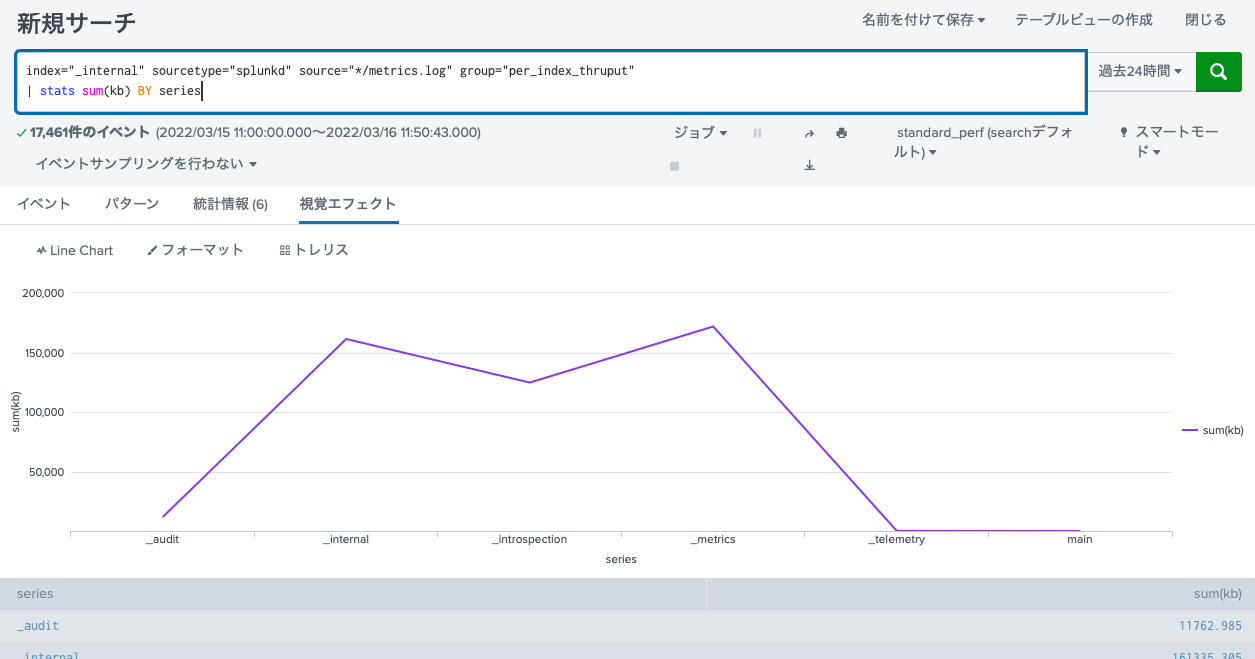Open the トレリス trellis layout options
1255x659 pixels.
pos(315,250)
